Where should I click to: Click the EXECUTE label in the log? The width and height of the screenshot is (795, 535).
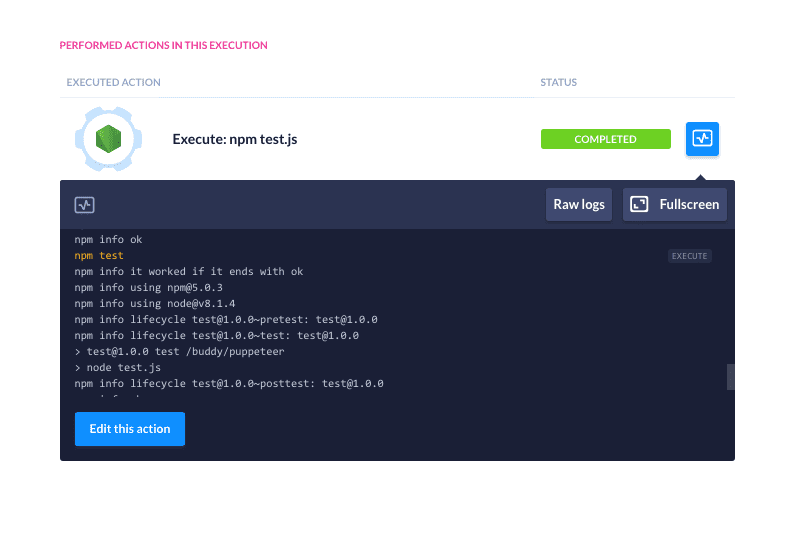[x=690, y=256]
